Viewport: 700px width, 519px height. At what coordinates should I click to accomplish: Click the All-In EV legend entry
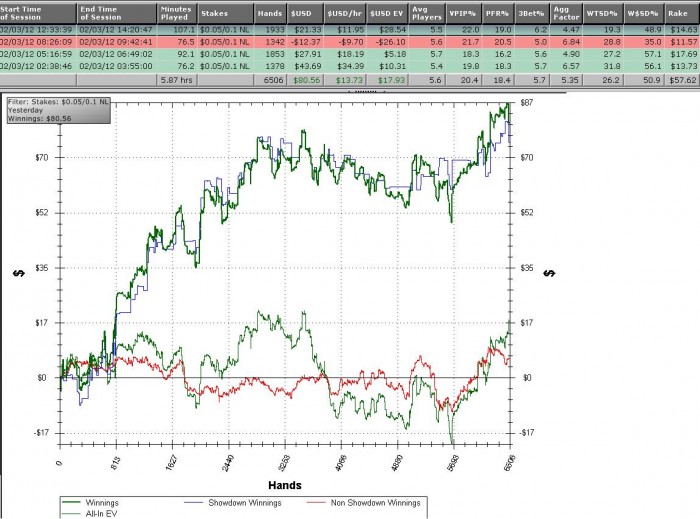pyautogui.click(x=90, y=514)
